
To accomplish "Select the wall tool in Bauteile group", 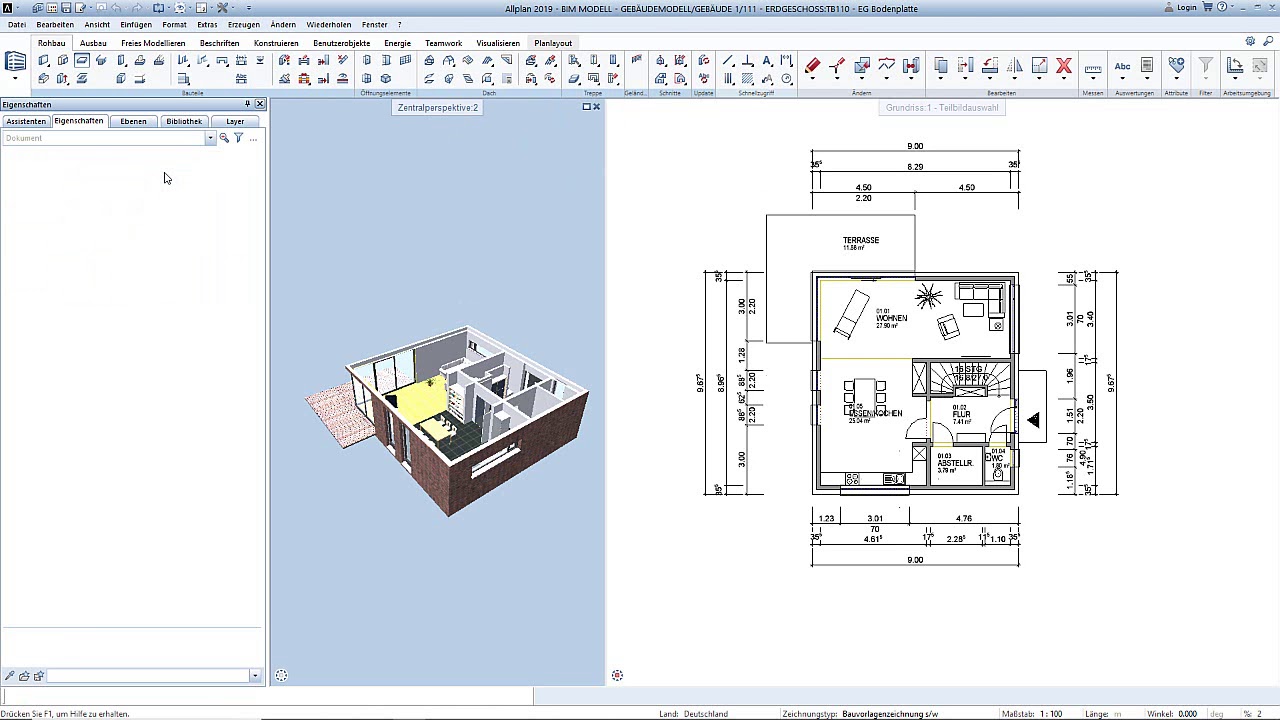I will click(x=43, y=61).
